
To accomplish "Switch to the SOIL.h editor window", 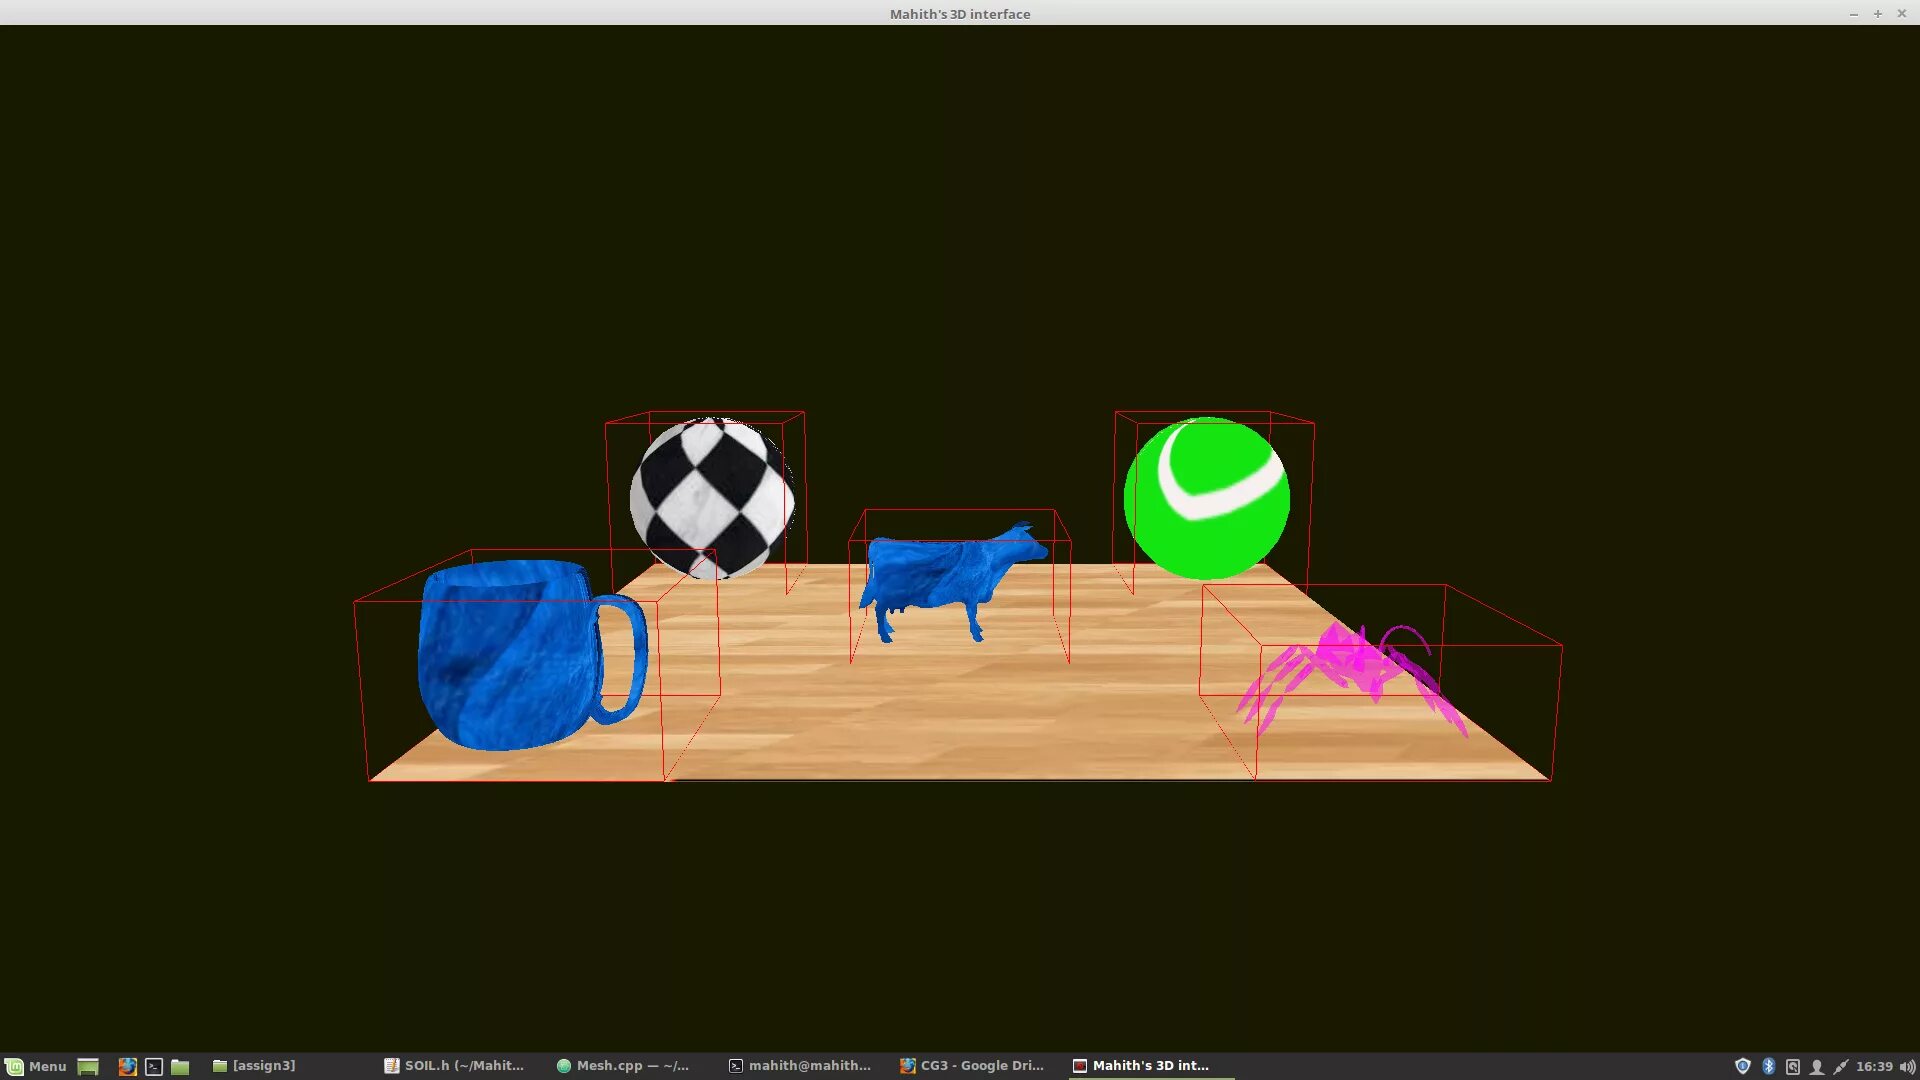I will tap(454, 1066).
